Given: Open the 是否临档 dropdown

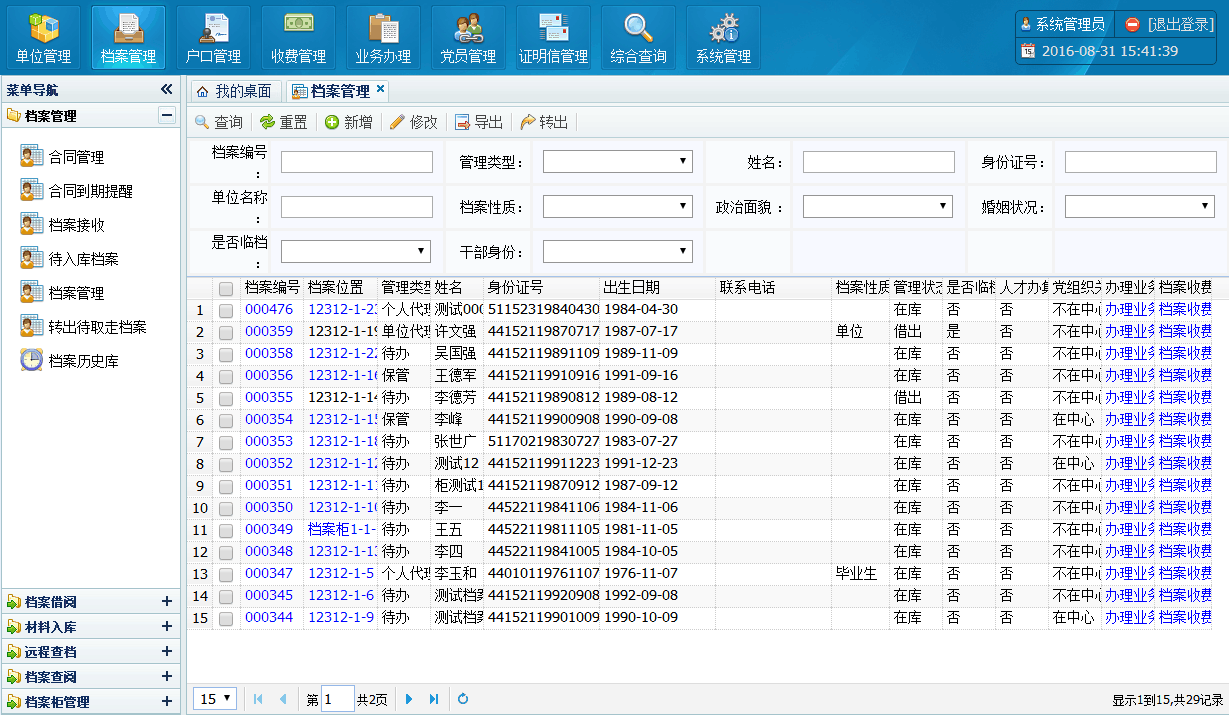Looking at the screenshot, I should [356, 250].
